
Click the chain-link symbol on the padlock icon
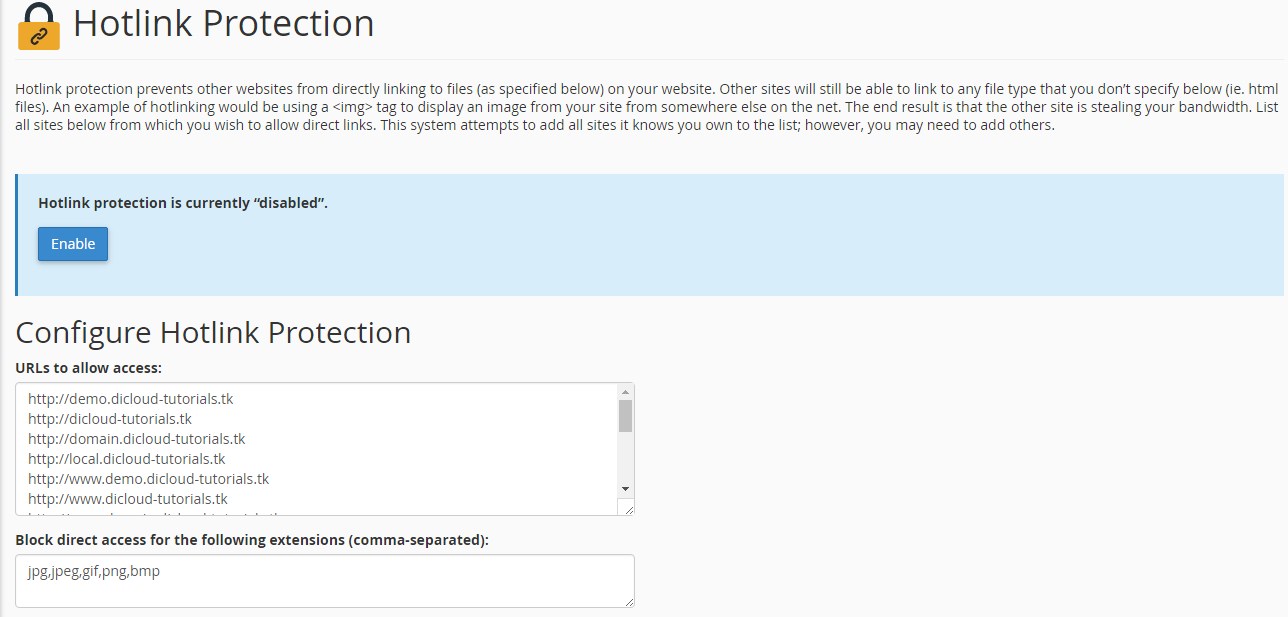click(x=40, y=38)
